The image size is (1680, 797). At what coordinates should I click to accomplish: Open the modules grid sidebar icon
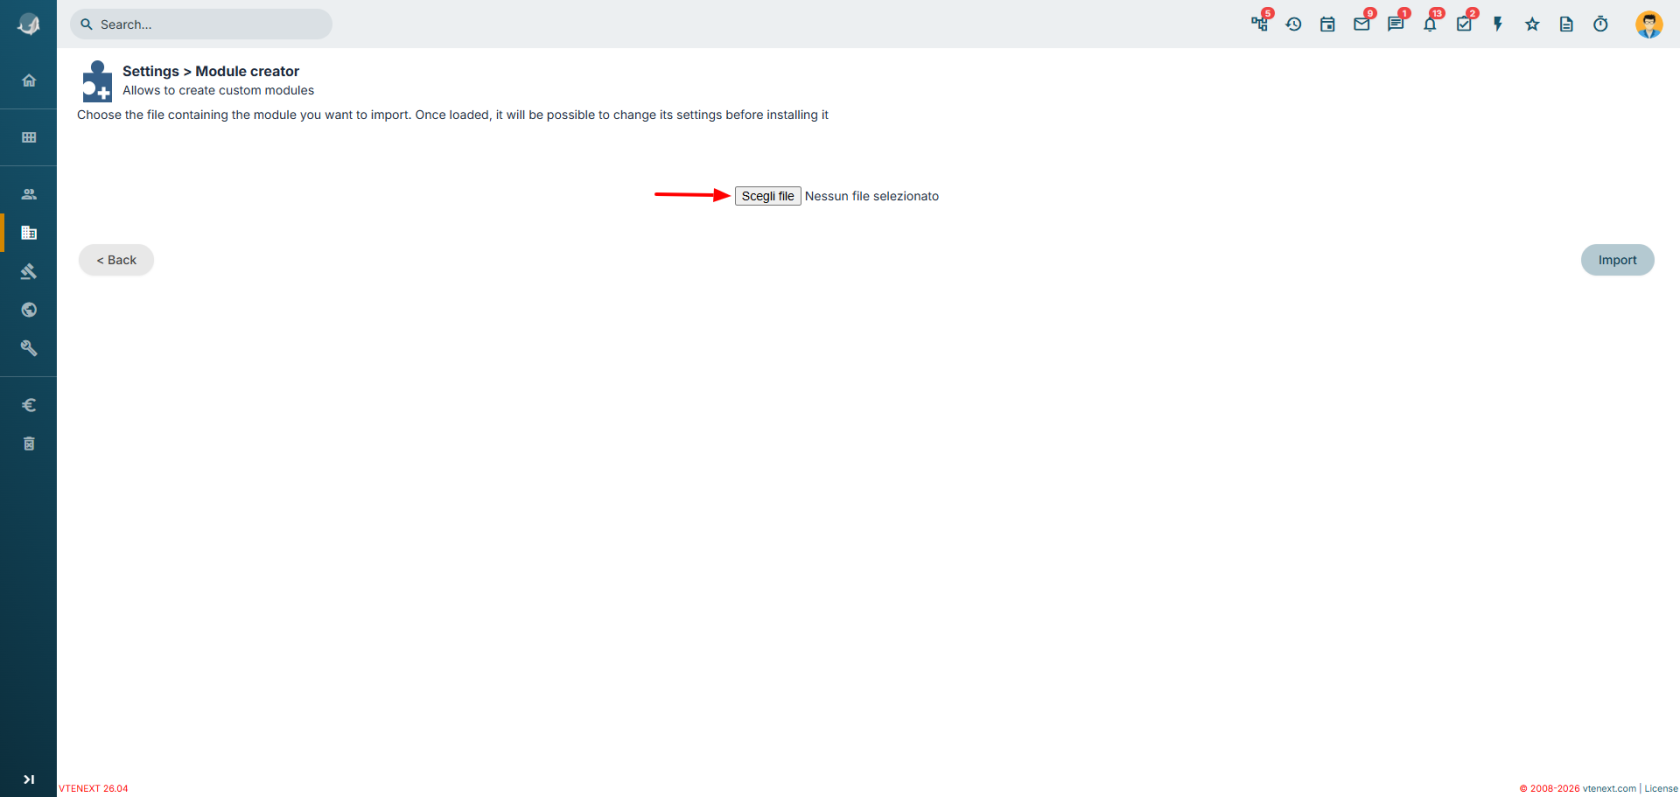point(29,137)
